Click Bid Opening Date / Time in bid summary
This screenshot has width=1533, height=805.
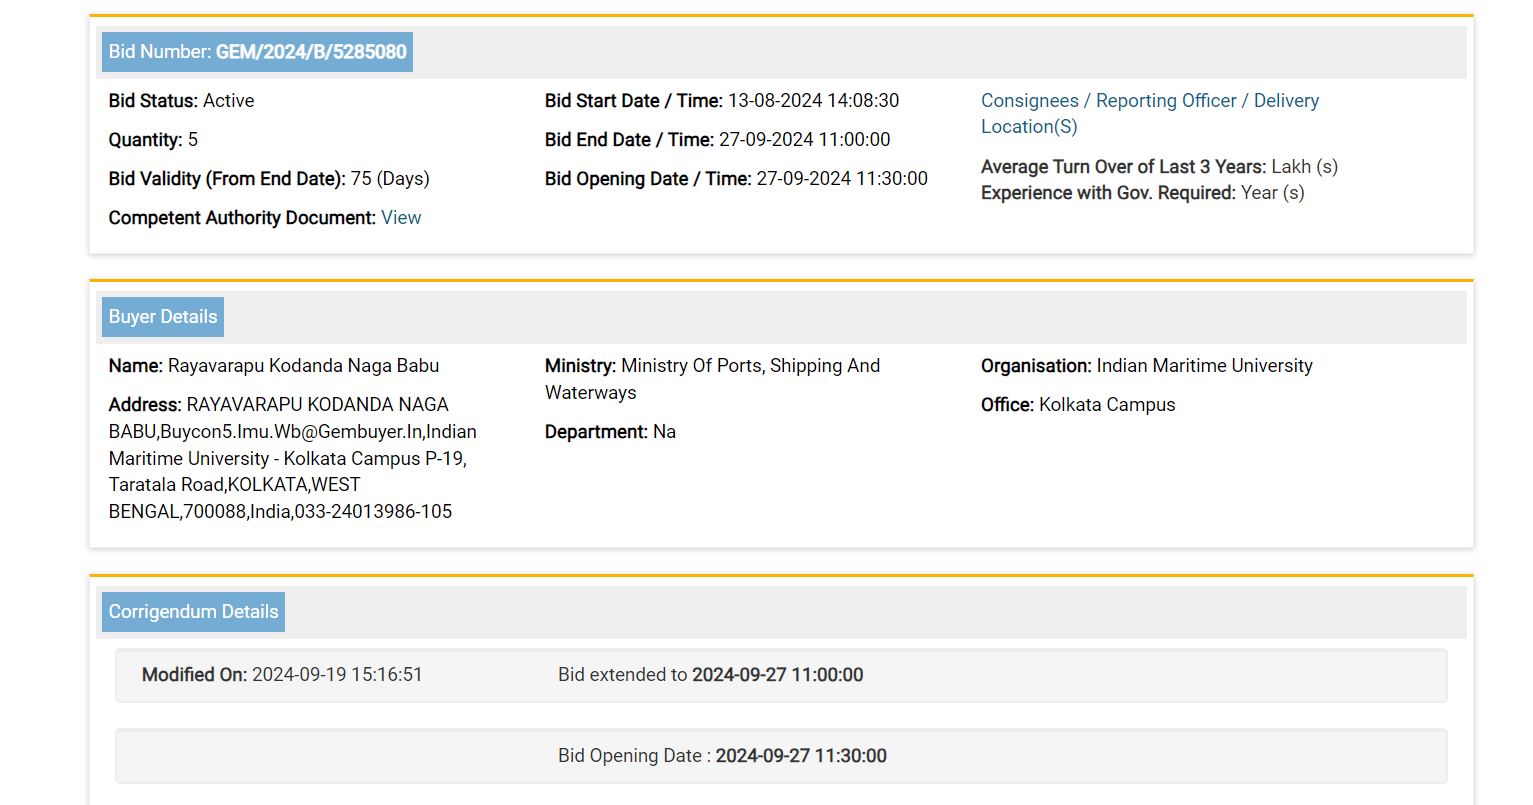[x=736, y=179]
